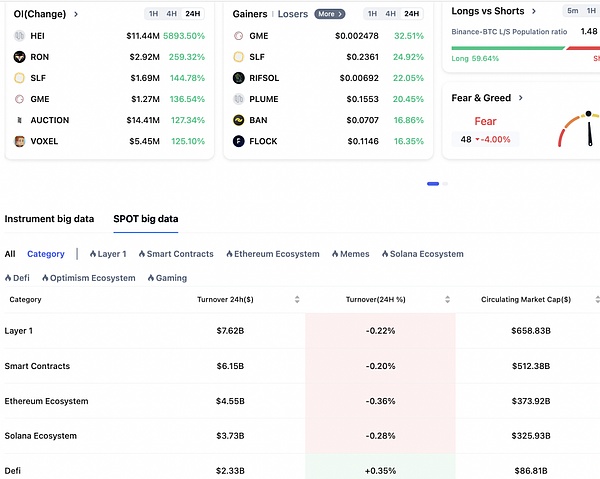Click the SLF coin icon in Gainers list
Image resolution: width=600 pixels, height=479 pixels.
tap(238, 57)
